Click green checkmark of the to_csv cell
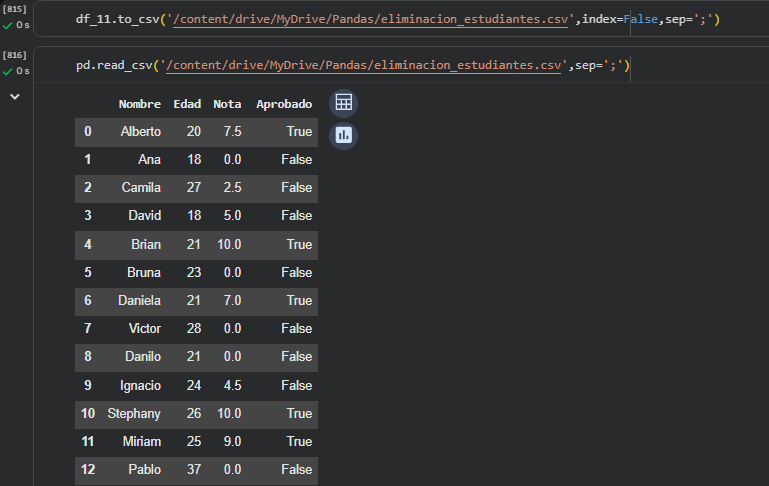The height and width of the screenshot is (486, 769). [8, 24]
